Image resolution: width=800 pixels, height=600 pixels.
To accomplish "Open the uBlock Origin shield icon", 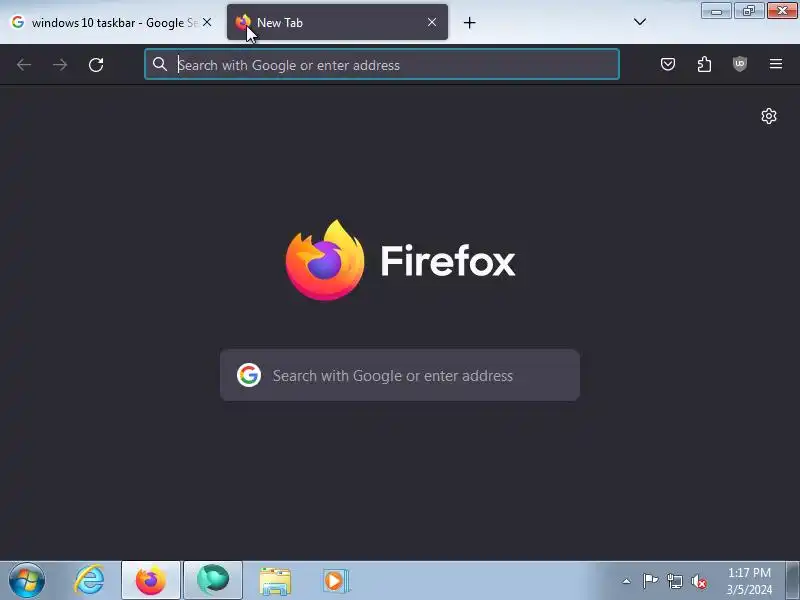I will coord(740,64).
